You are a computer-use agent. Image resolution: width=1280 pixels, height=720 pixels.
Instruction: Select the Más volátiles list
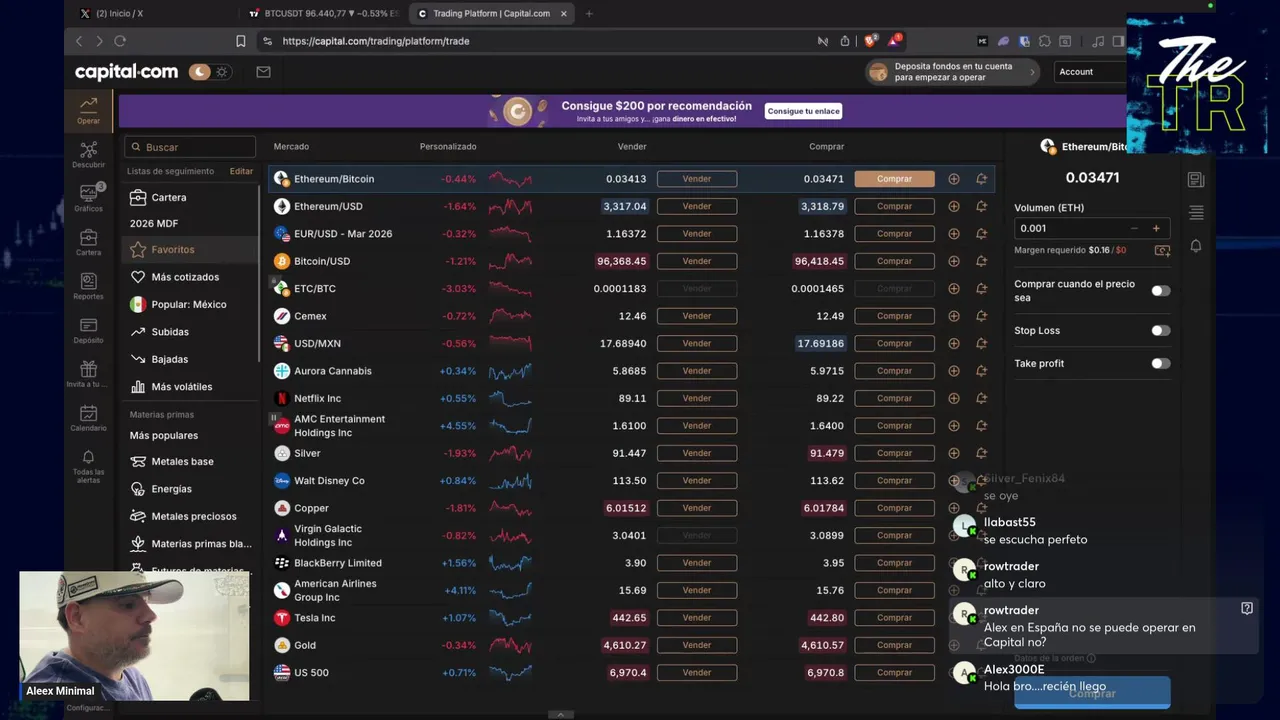[190, 387]
